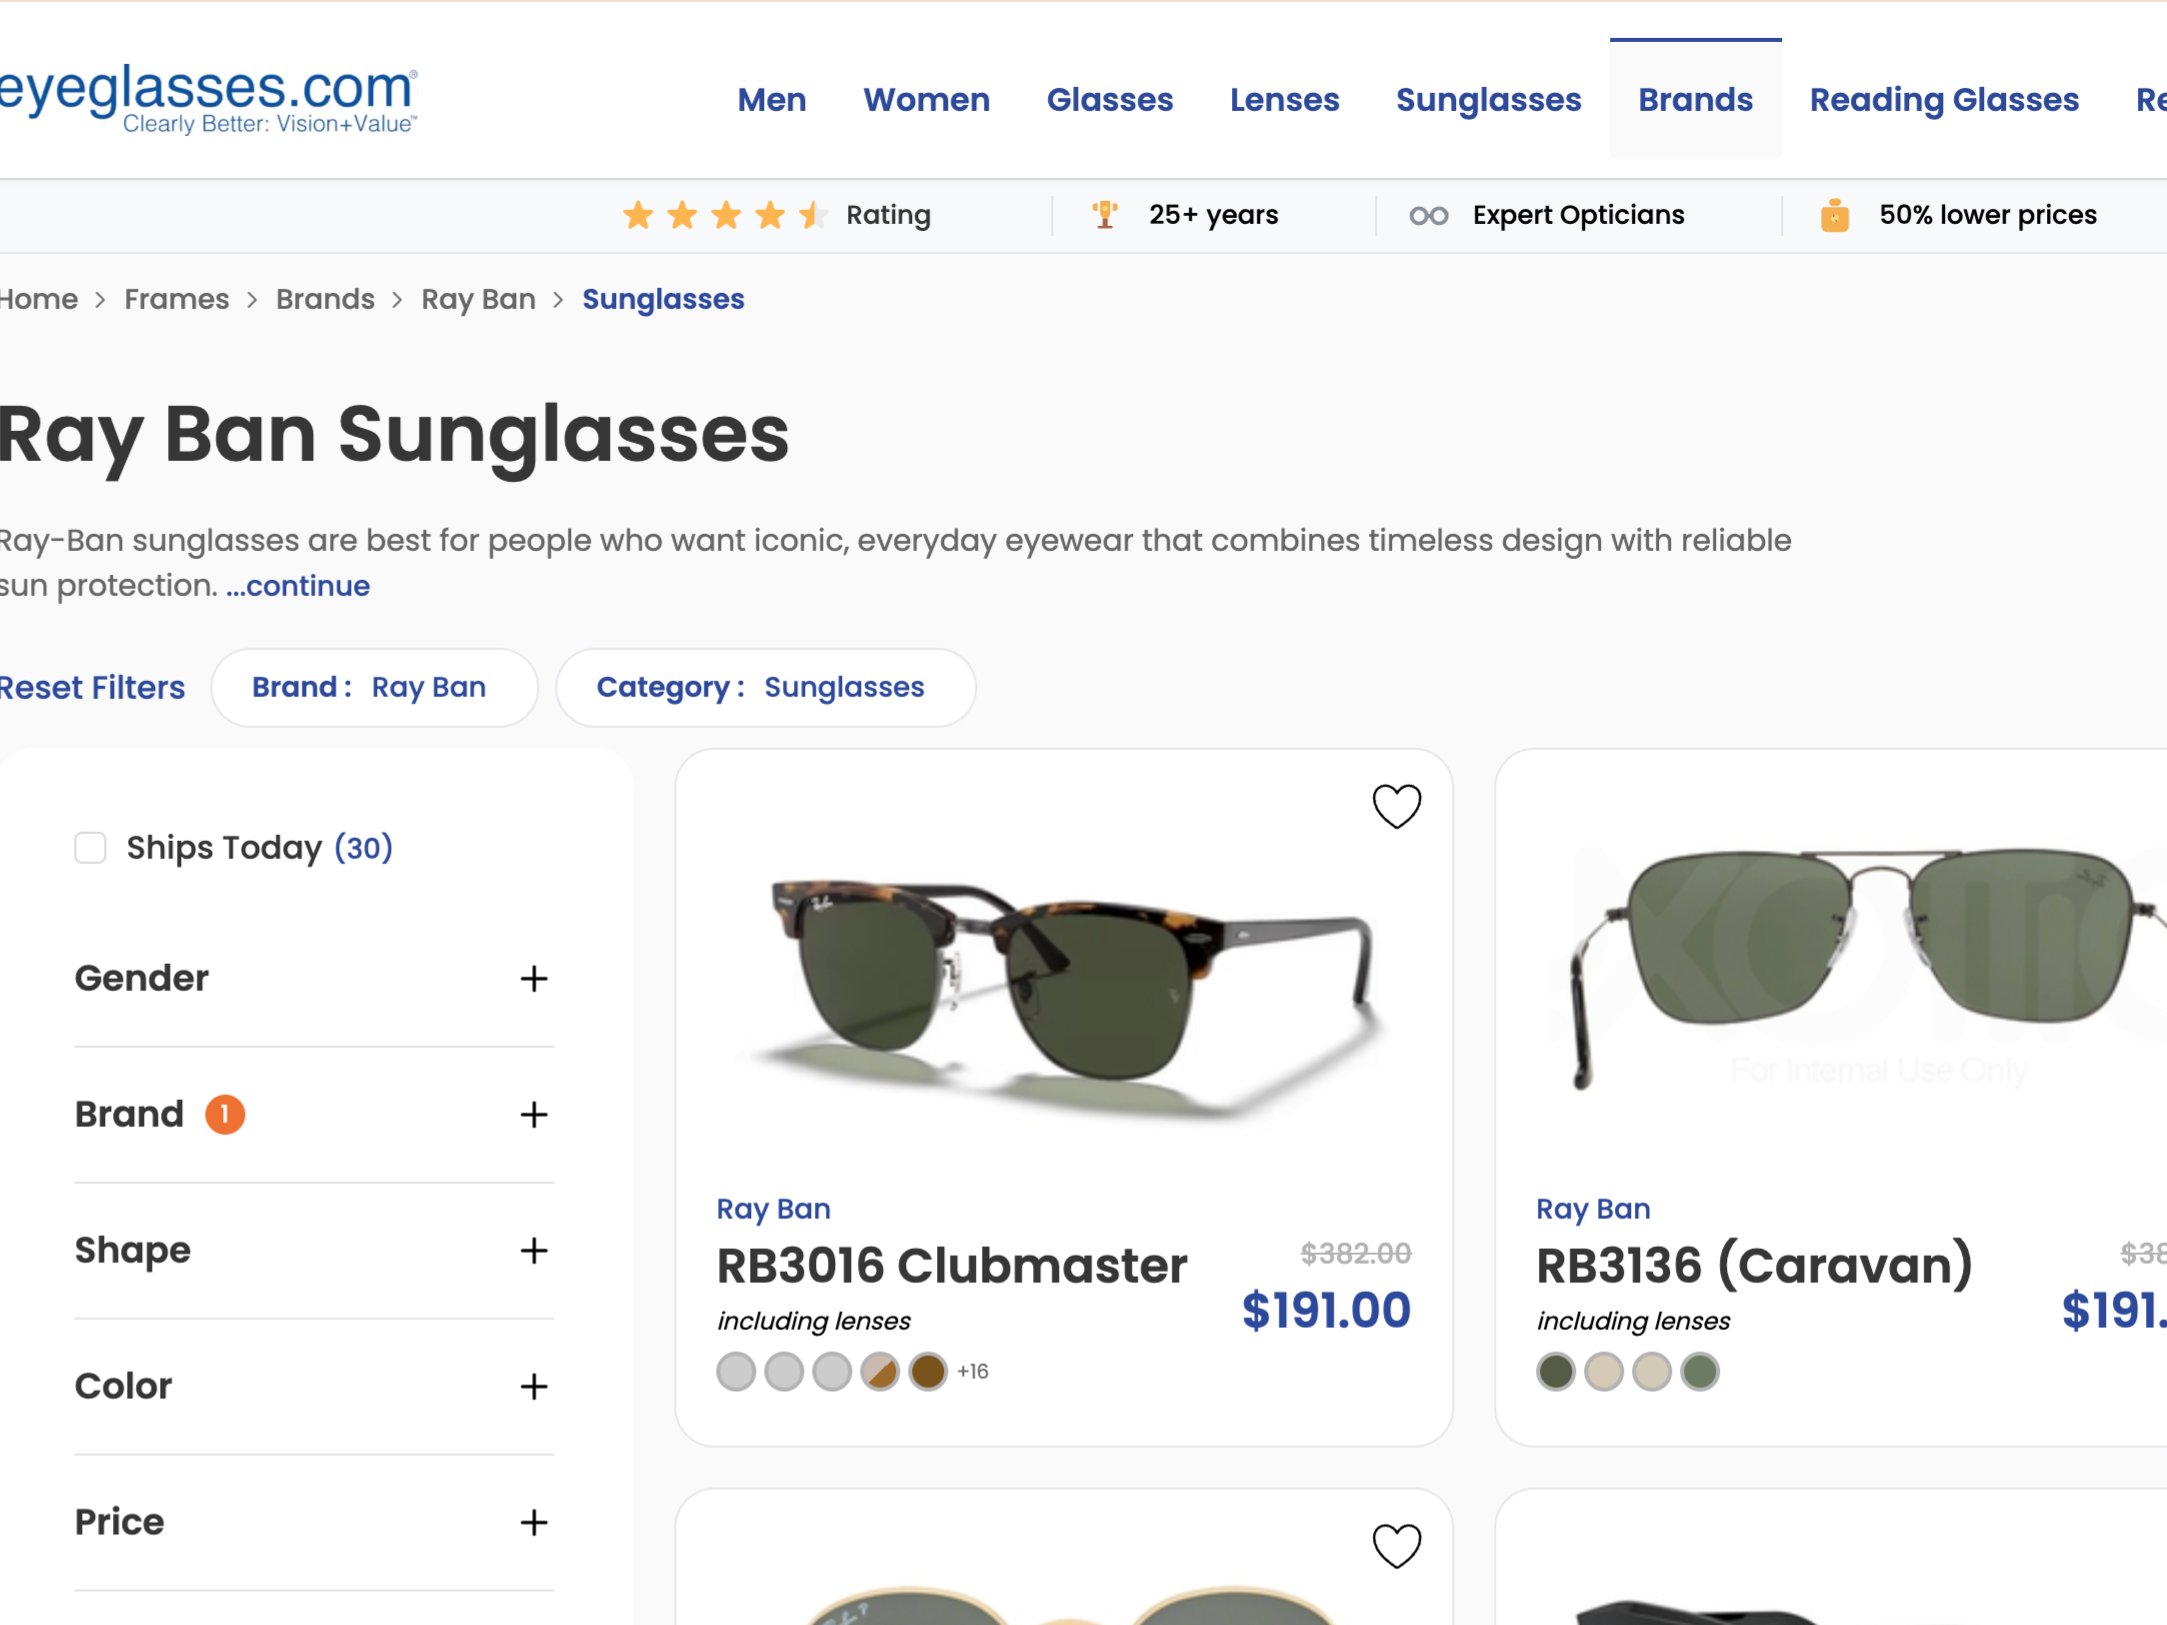2167x1625 pixels.
Task: Remove the Brand: Ray Ban filter chip
Action: coord(375,688)
